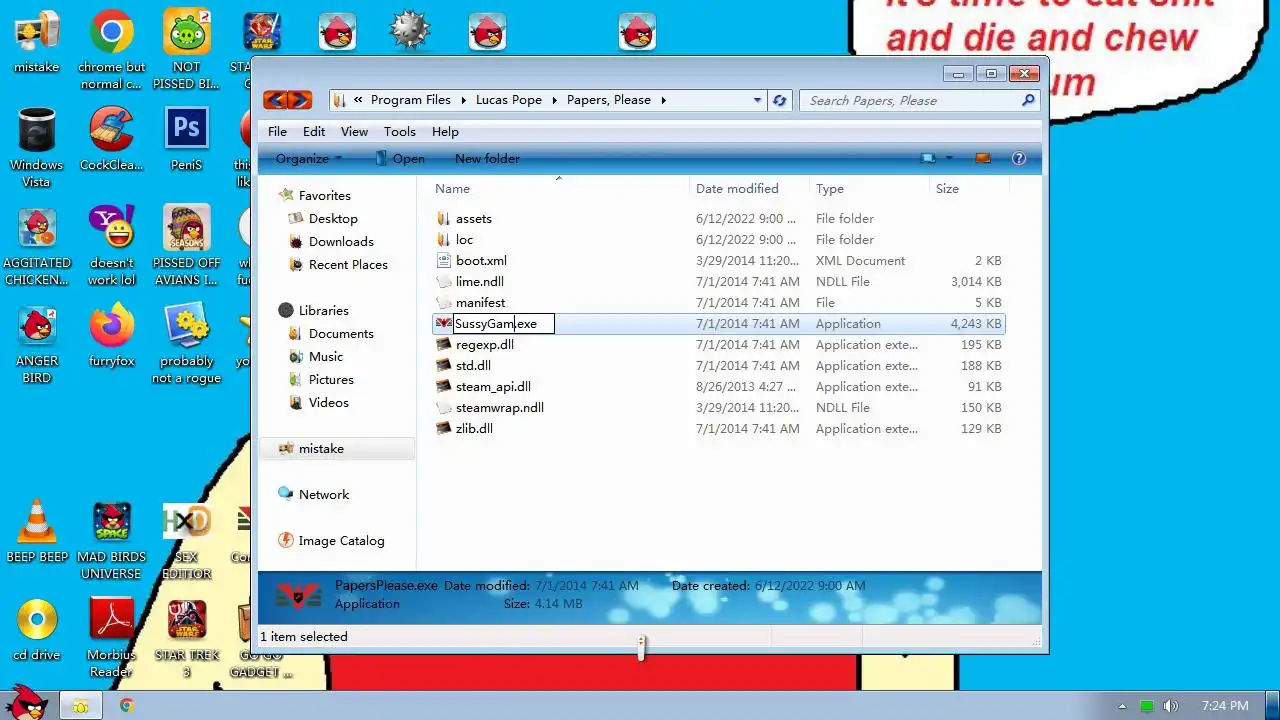Go forward using the Explorer forward arrow

tap(299, 100)
